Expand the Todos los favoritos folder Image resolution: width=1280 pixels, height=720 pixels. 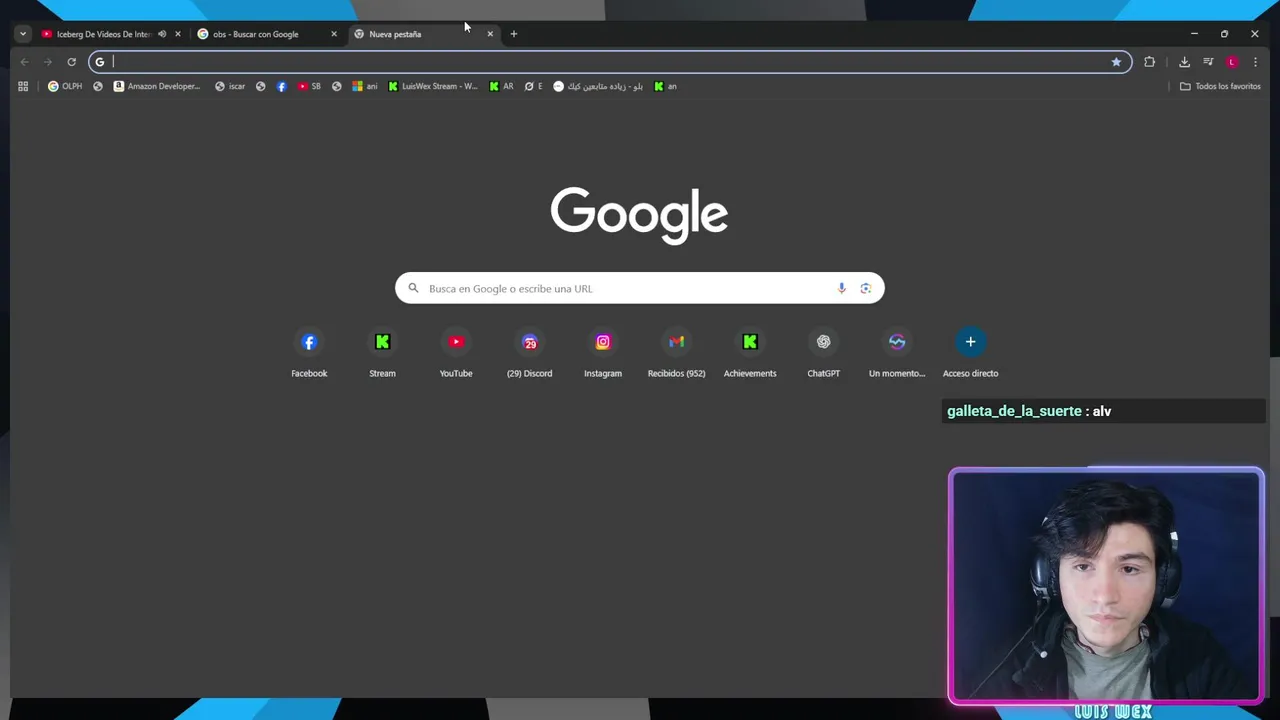tap(1220, 86)
